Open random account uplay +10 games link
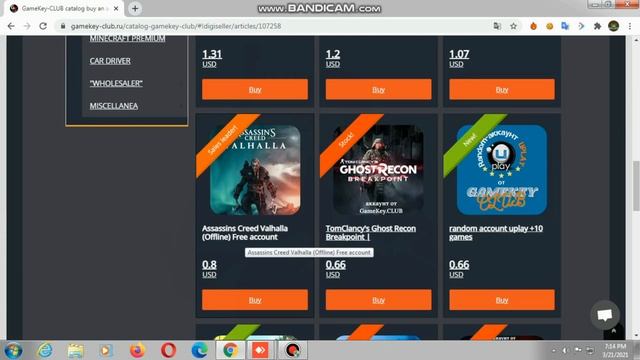 496,233
